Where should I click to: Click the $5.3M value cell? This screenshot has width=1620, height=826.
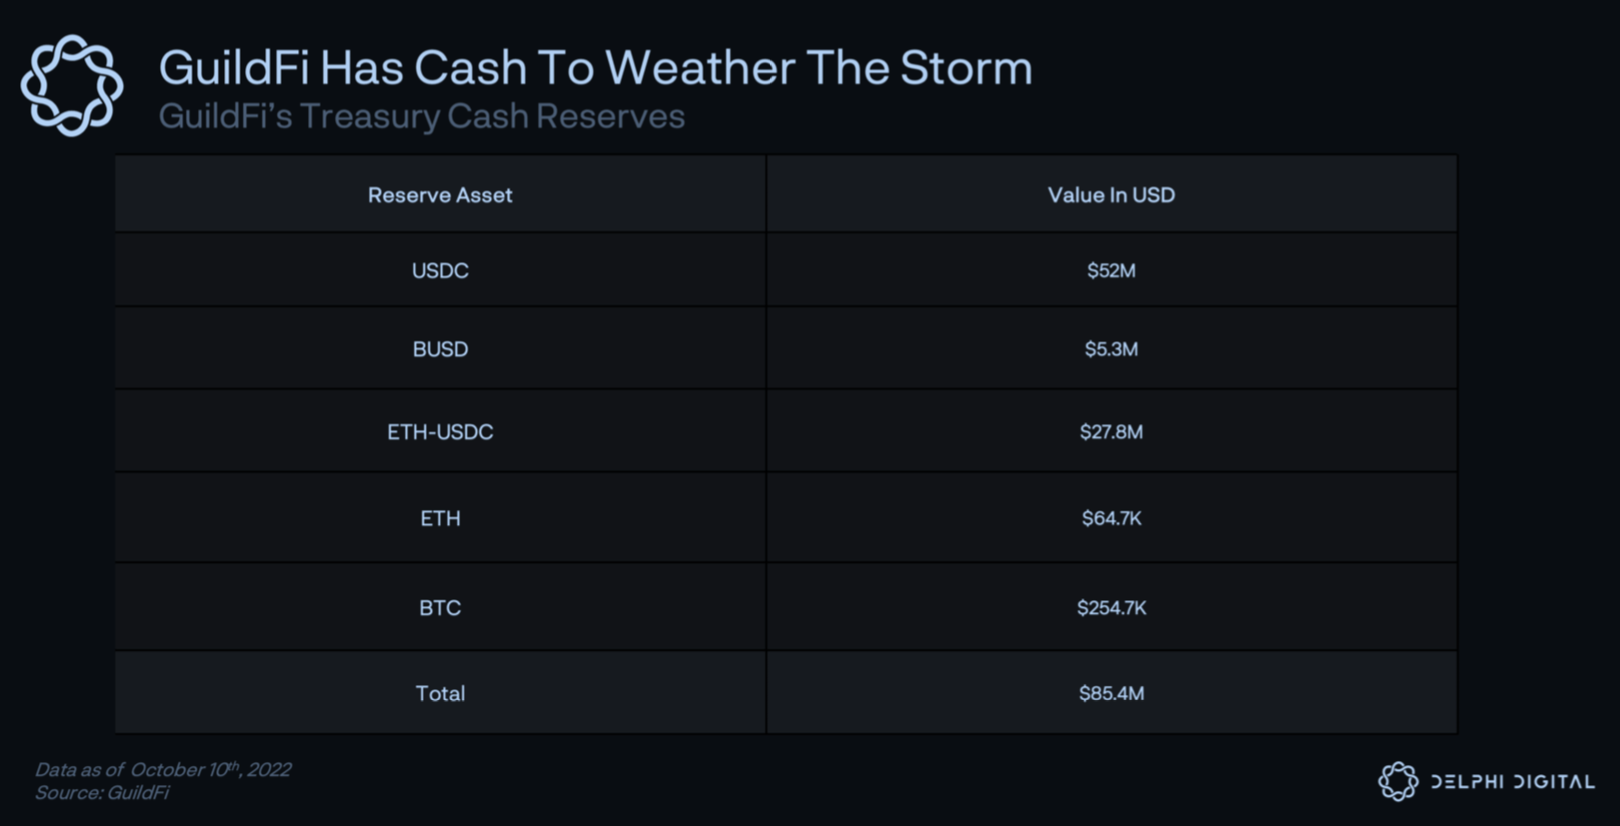[1111, 349]
